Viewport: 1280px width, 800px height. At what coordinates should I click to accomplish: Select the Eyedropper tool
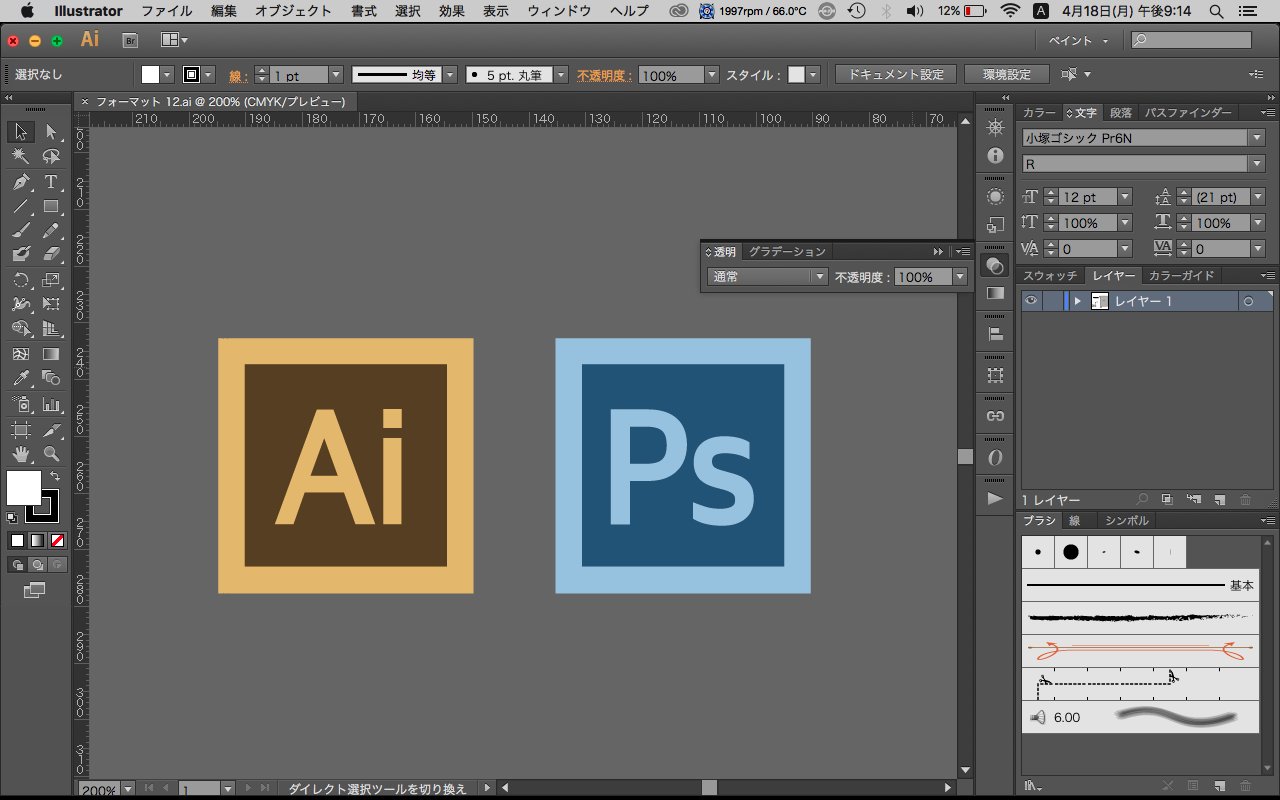coord(21,378)
